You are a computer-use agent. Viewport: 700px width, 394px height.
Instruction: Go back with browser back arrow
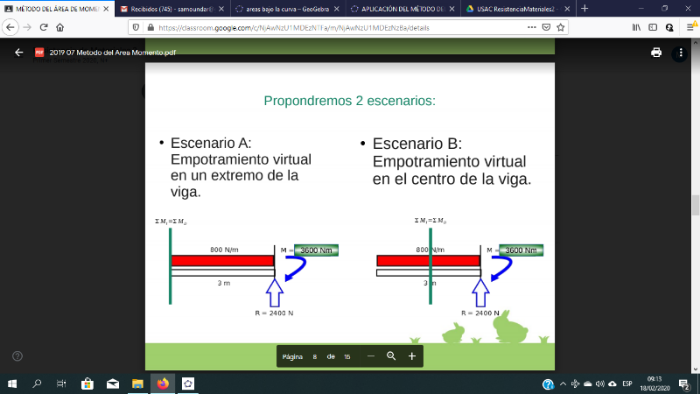point(10,28)
